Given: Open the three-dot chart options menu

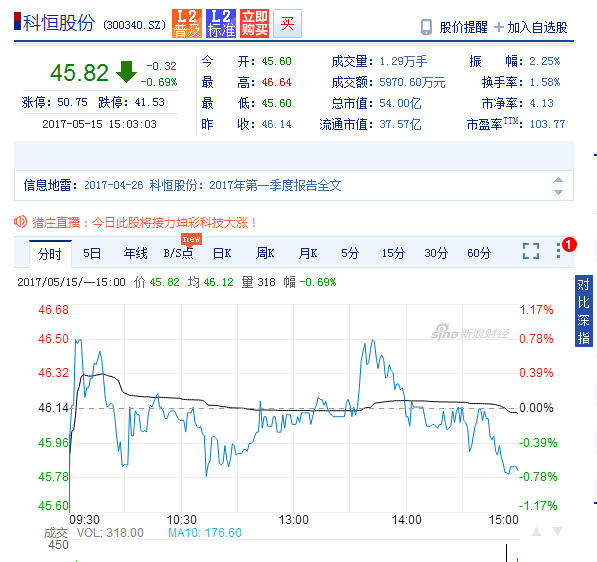Looking at the screenshot, I should (558, 251).
